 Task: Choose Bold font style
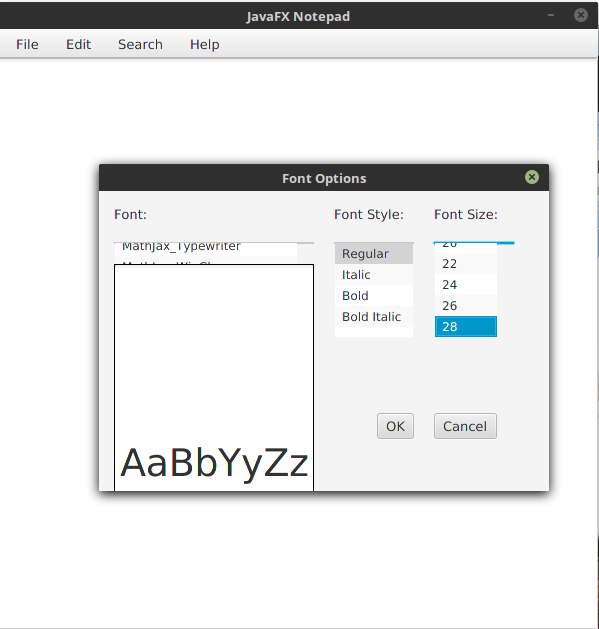(x=374, y=296)
